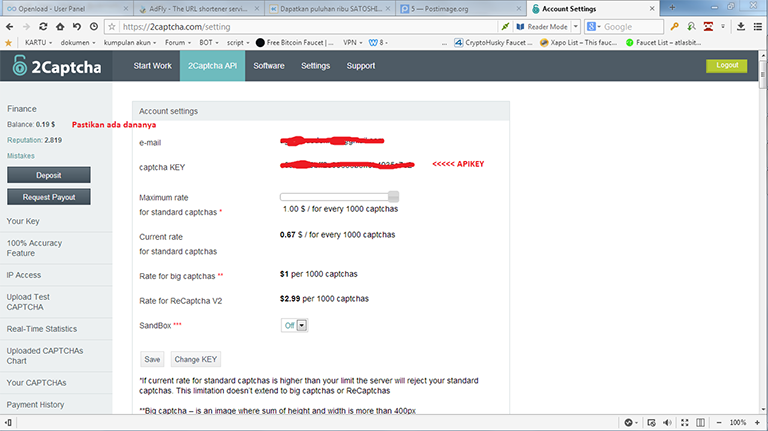Image resolution: width=768 pixels, height=431 pixels.
Task: Zoom in with the plus icon
Action: [757, 422]
